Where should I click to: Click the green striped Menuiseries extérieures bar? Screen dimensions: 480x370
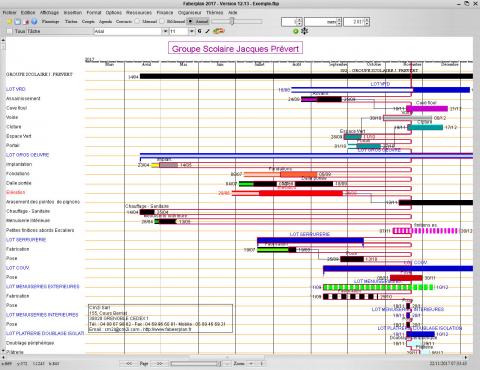click(x=378, y=287)
